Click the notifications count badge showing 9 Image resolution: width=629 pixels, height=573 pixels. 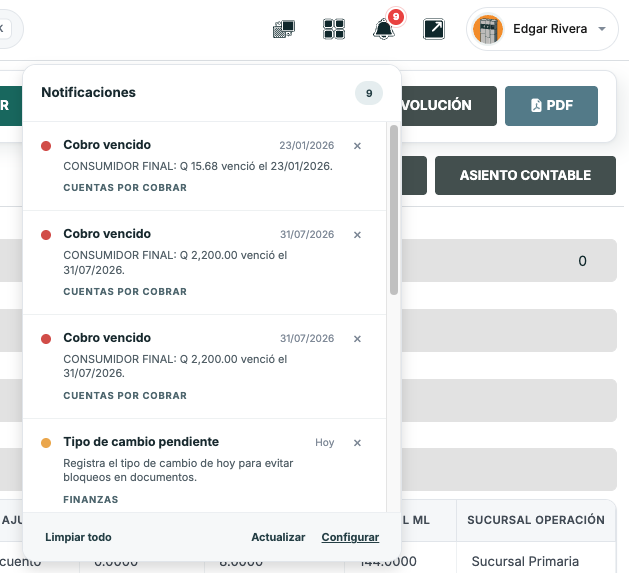(369, 93)
